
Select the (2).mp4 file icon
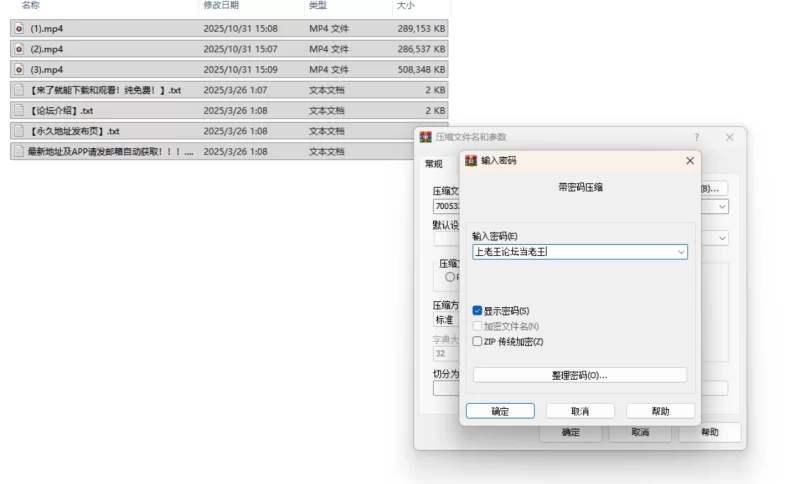tap(19, 49)
